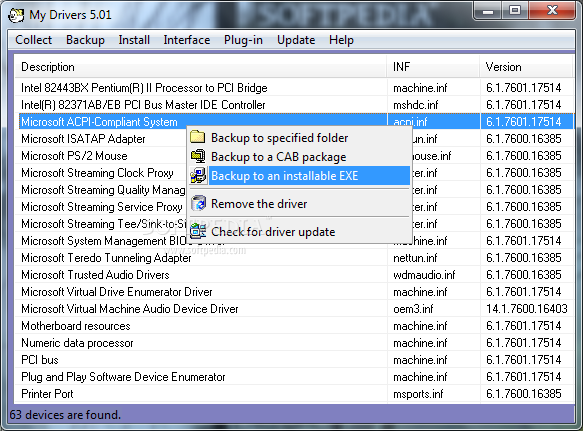Select Microsoft Virtual Drive Enumerator Driver row
583x431 pixels.
pos(295,292)
